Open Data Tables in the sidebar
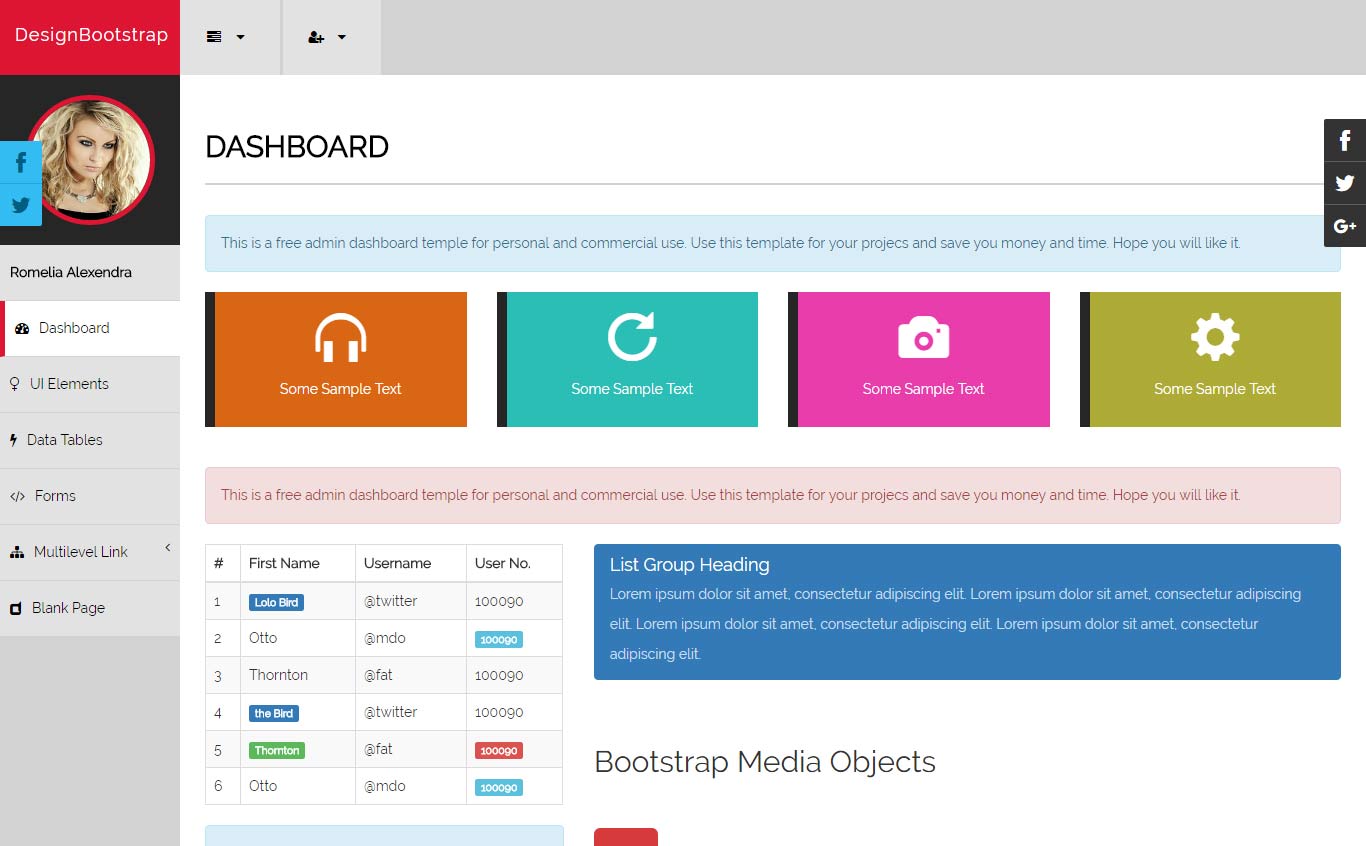The width and height of the screenshot is (1366, 846). [90, 440]
